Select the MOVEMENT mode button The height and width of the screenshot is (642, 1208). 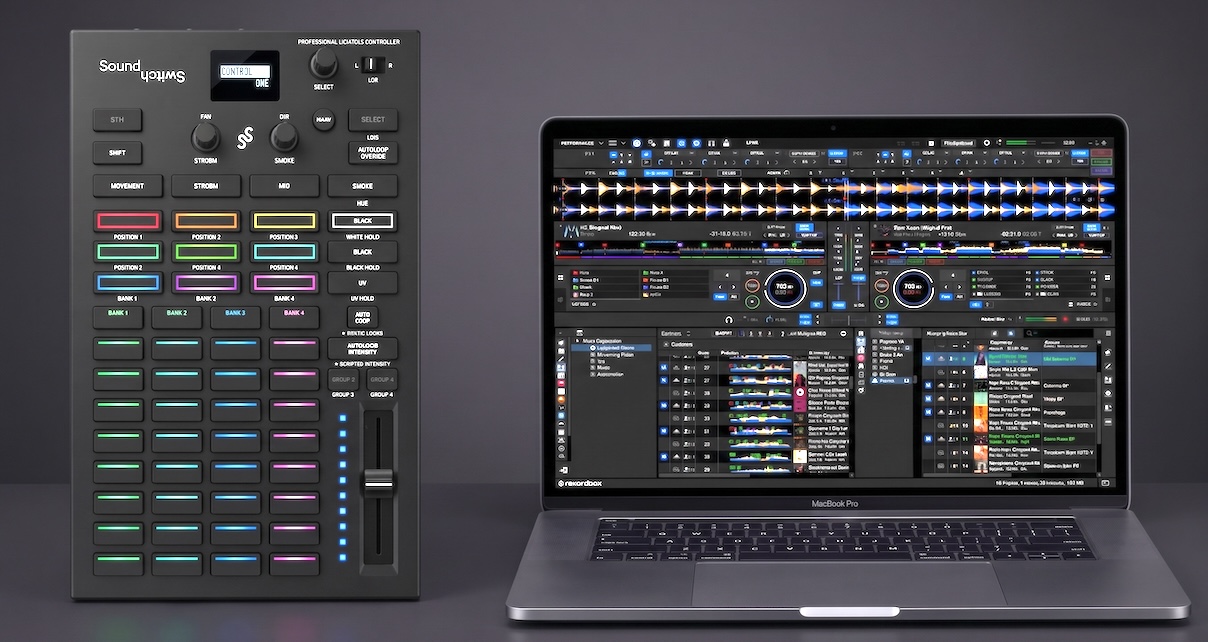(127, 186)
